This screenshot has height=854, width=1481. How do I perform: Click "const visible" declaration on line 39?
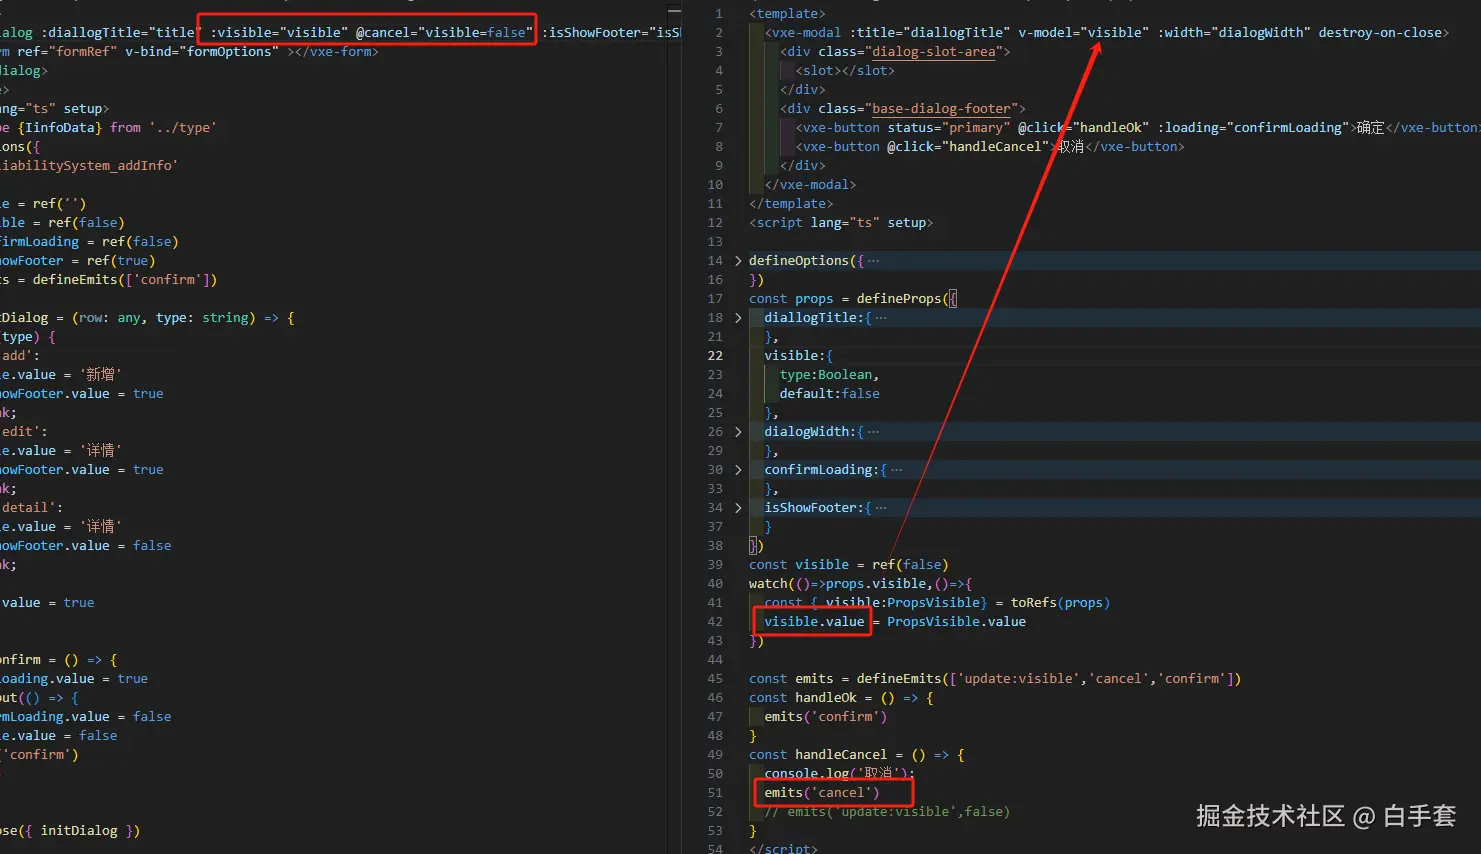[x=799, y=565]
